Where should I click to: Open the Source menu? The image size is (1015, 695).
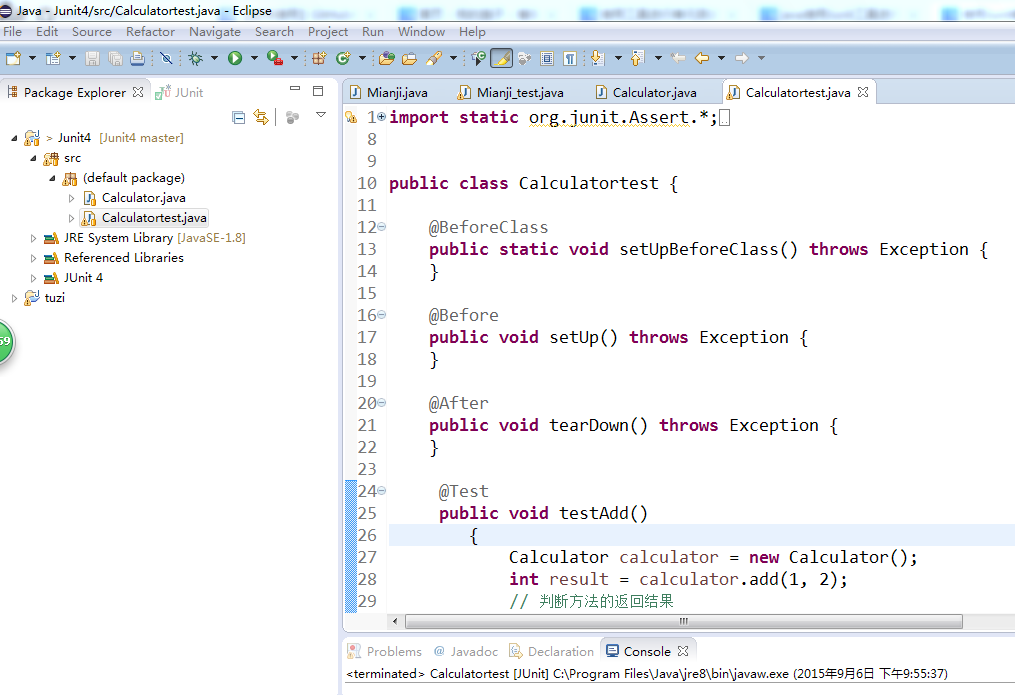[x=91, y=32]
